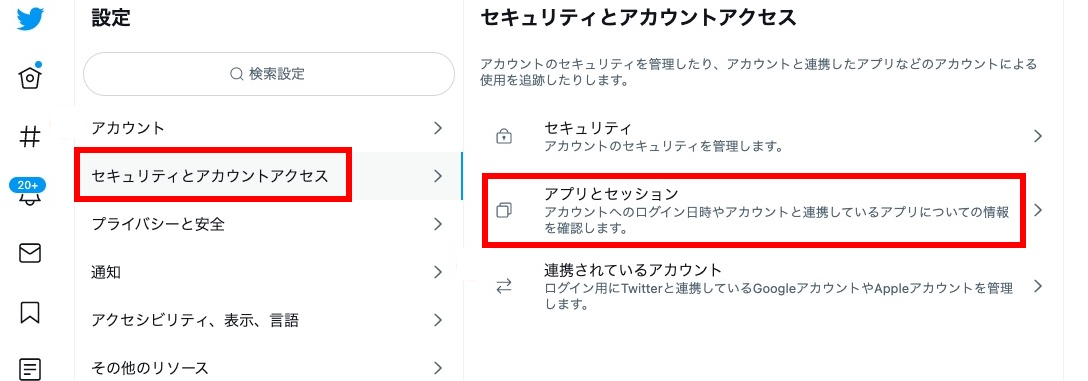
Task: Click the lock icon beside セキュリティ
Action: pyautogui.click(x=504, y=137)
